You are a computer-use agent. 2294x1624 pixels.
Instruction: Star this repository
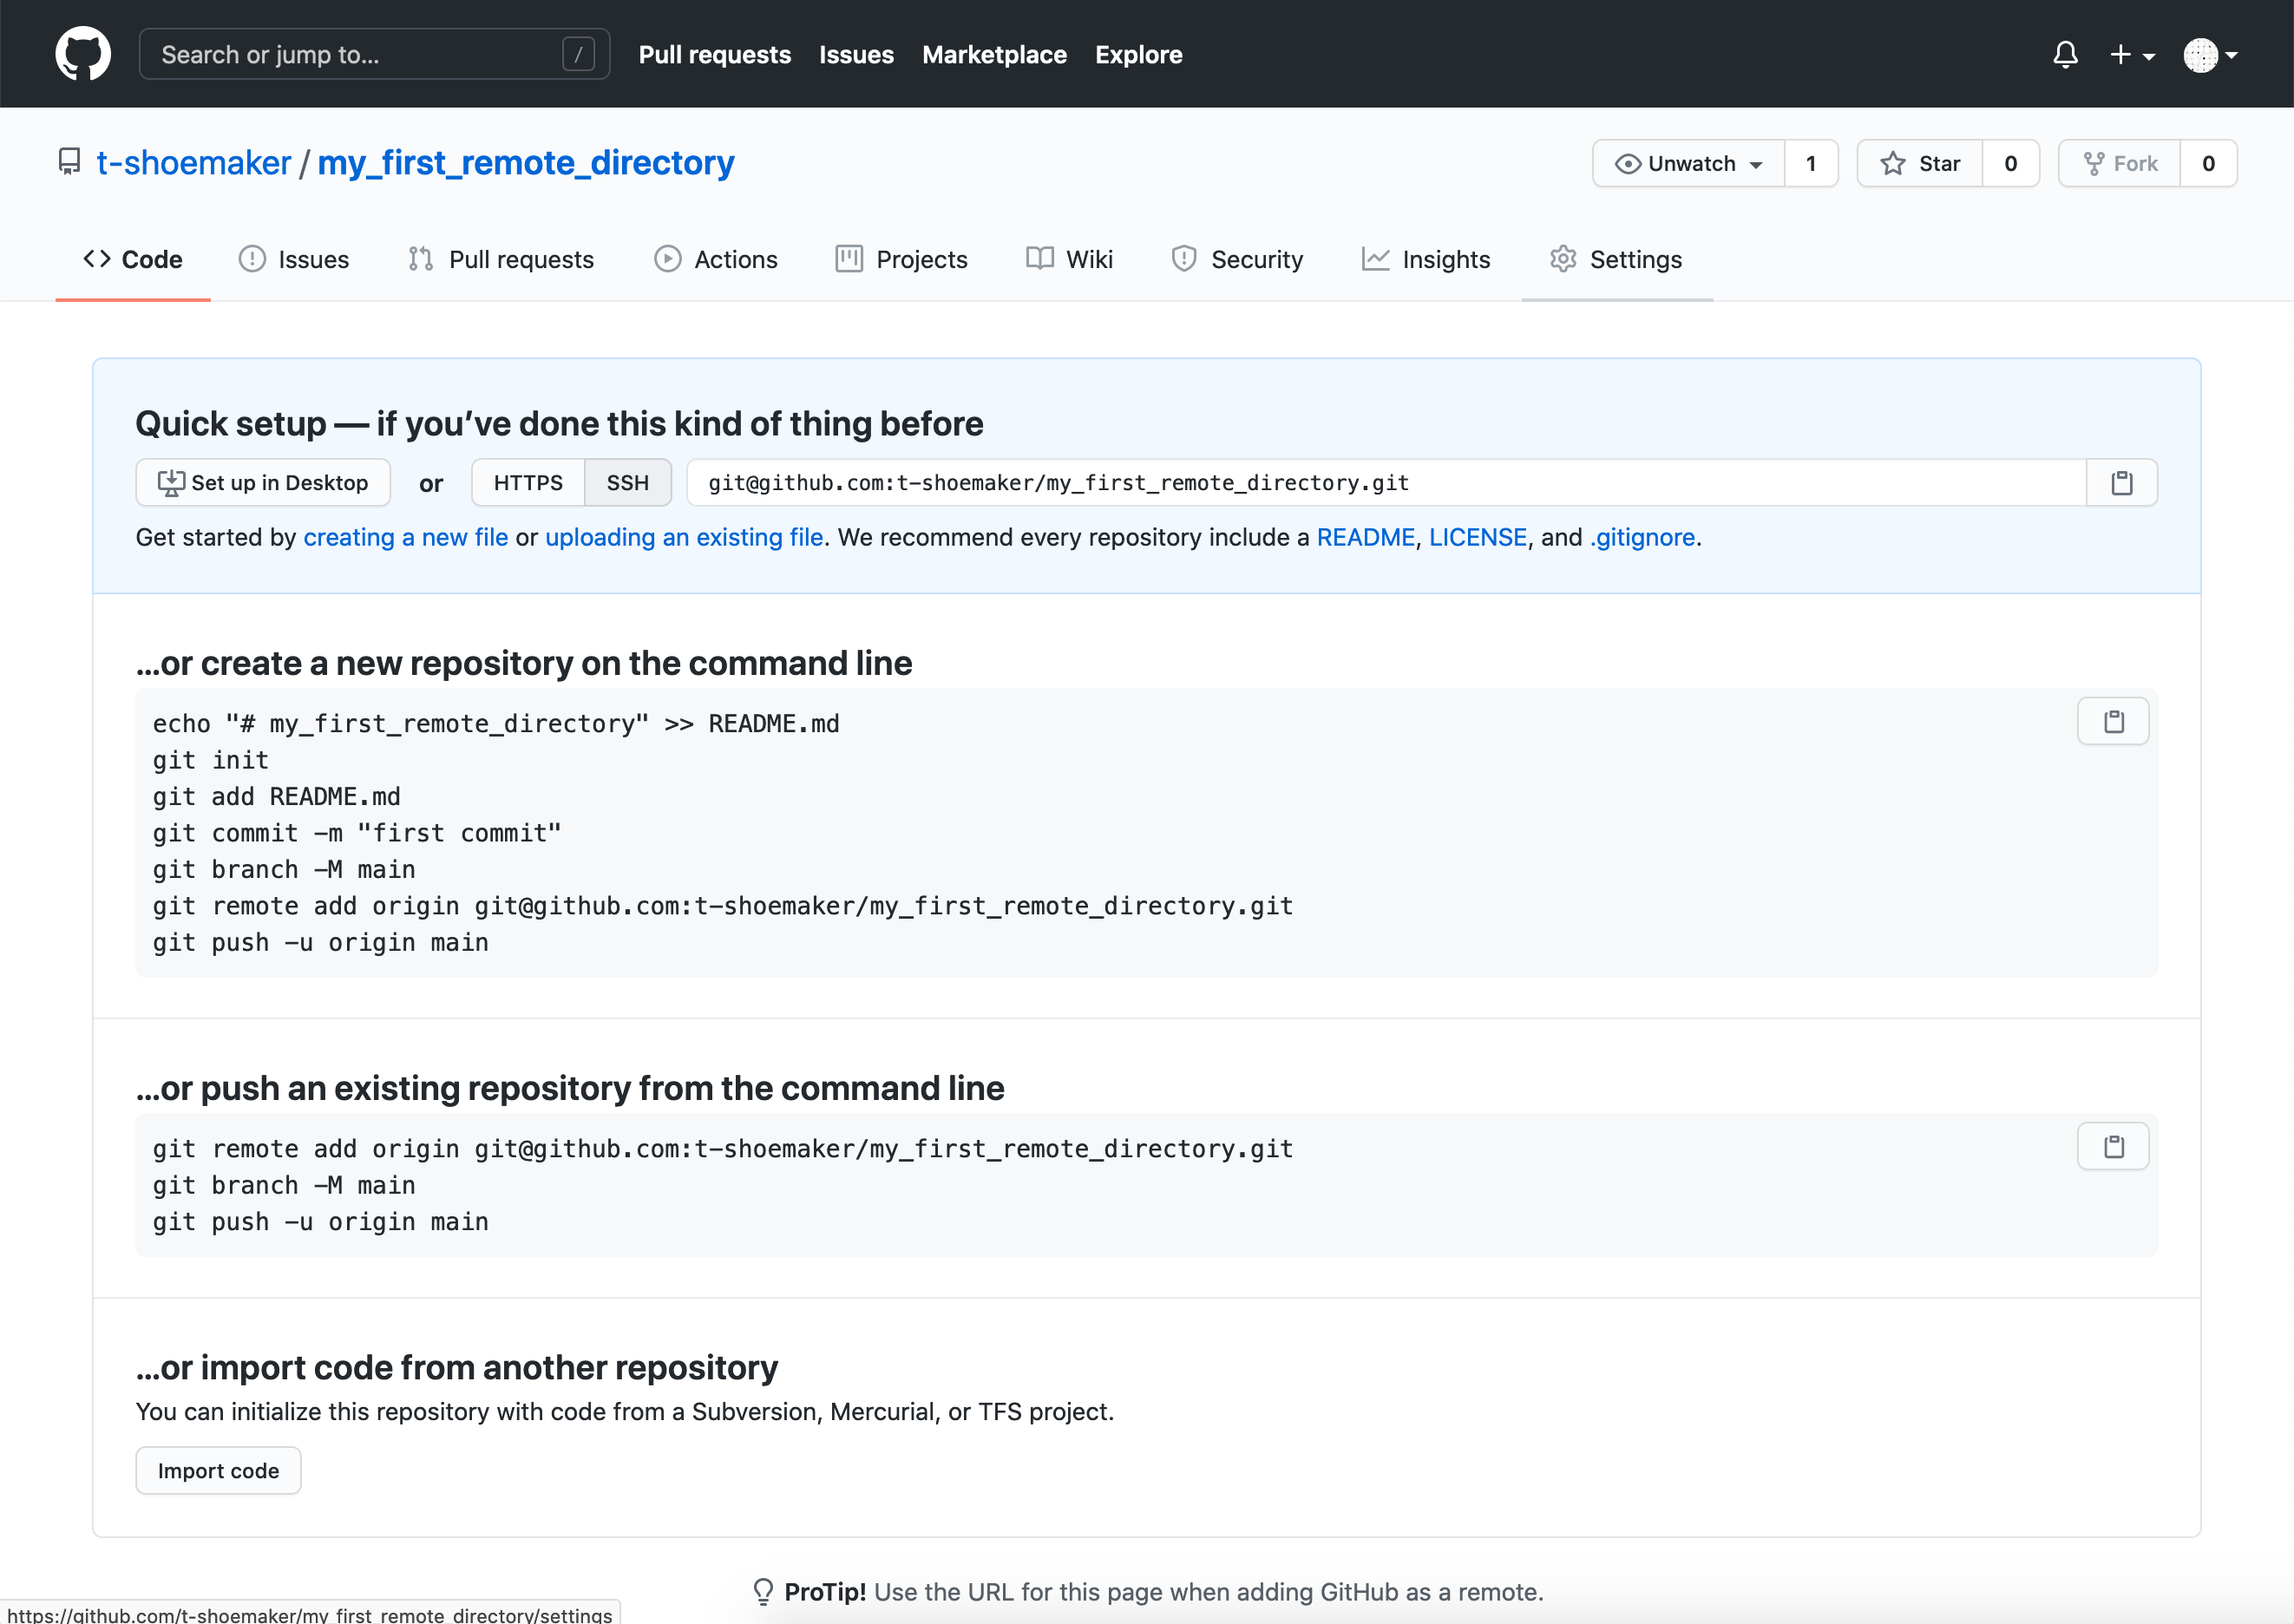(1919, 163)
